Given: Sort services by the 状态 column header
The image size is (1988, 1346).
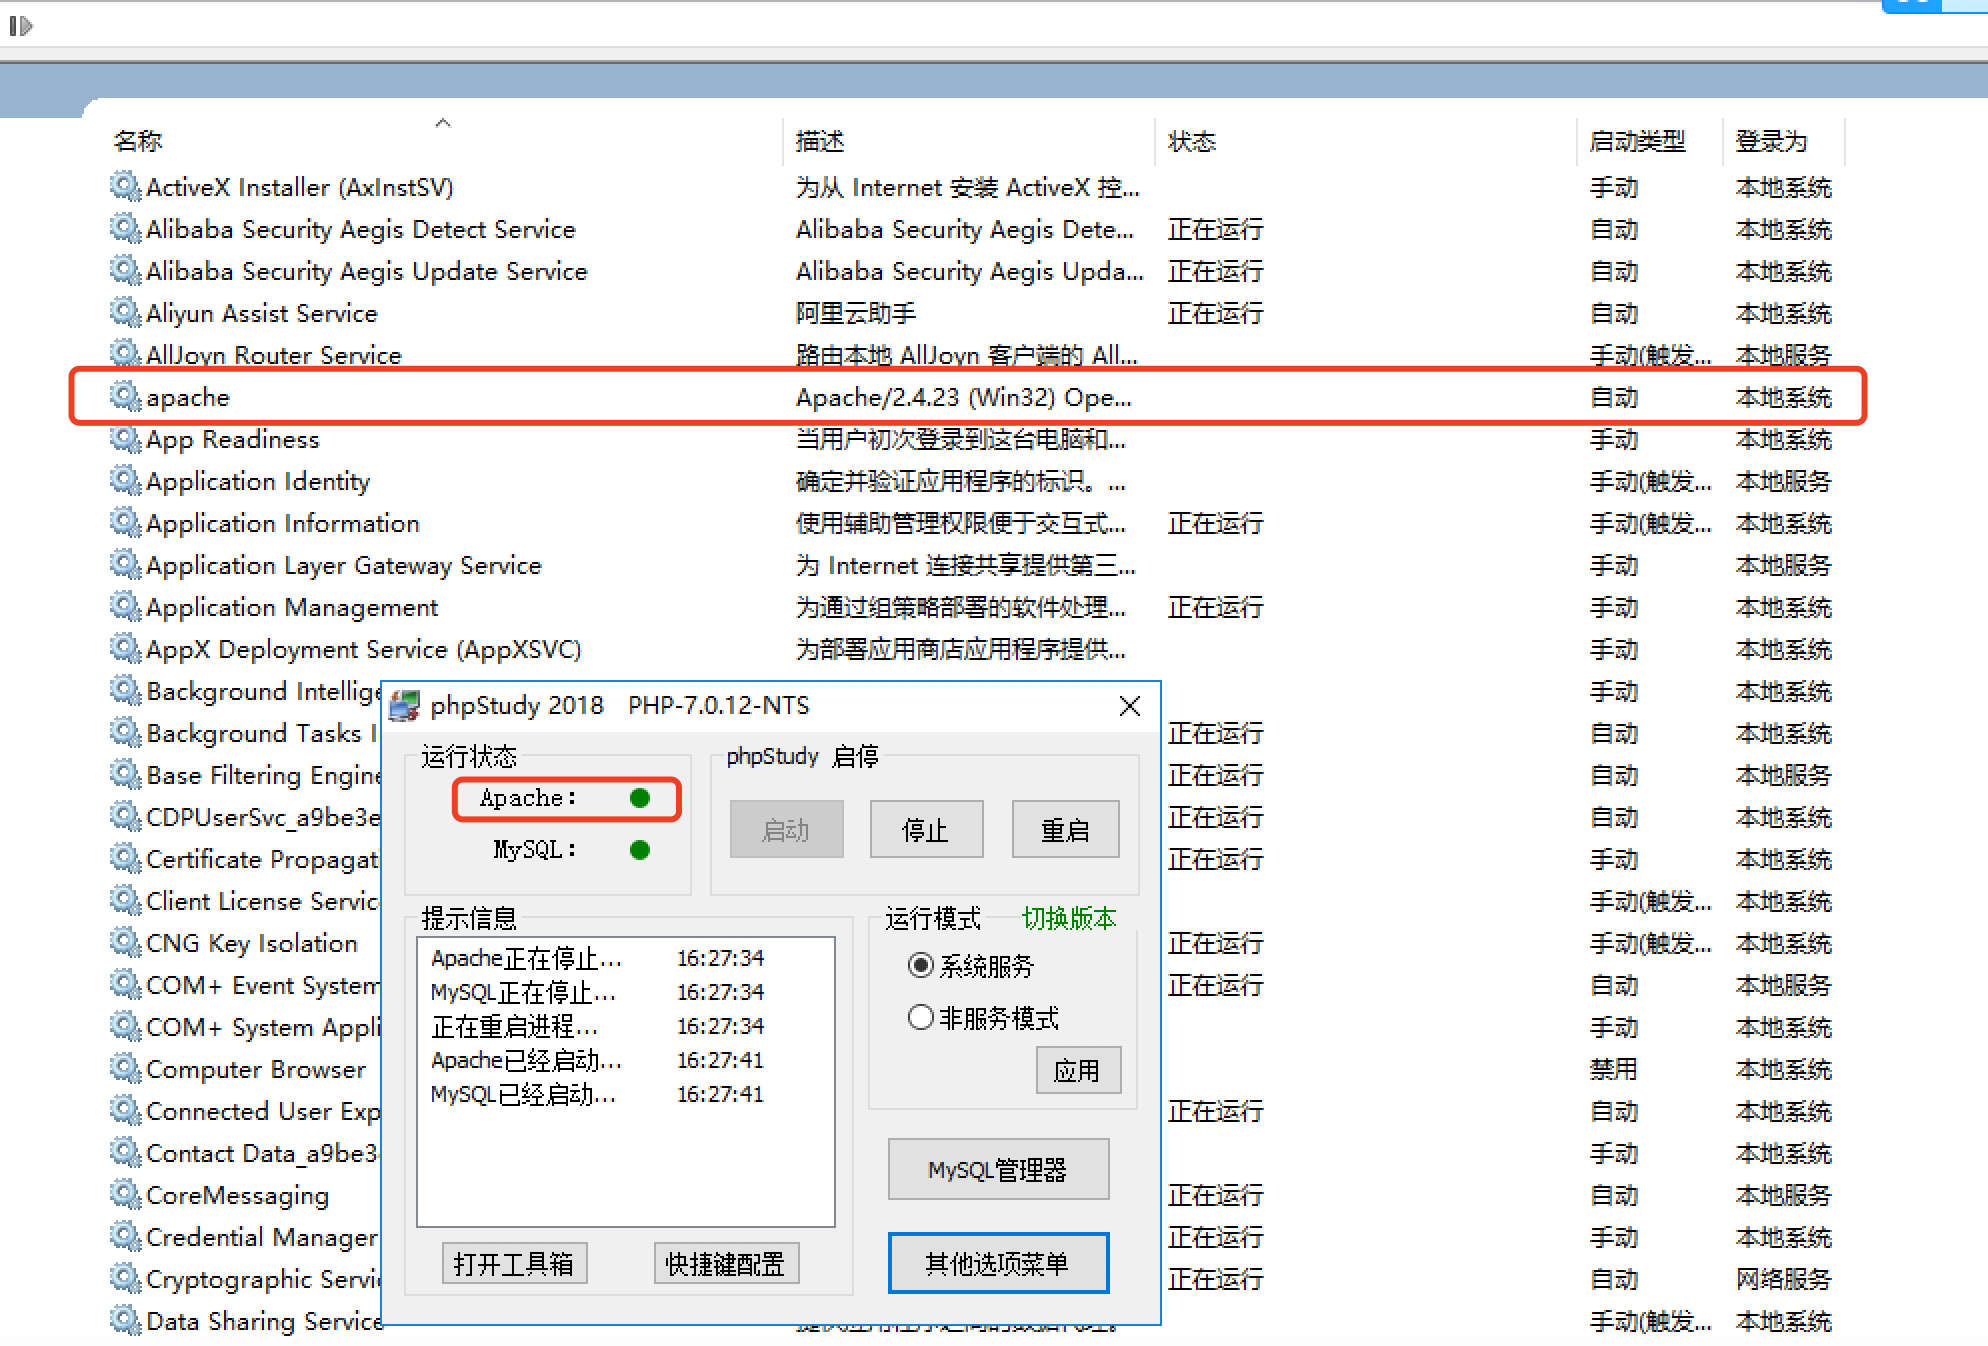Looking at the screenshot, I should pos(1192,141).
